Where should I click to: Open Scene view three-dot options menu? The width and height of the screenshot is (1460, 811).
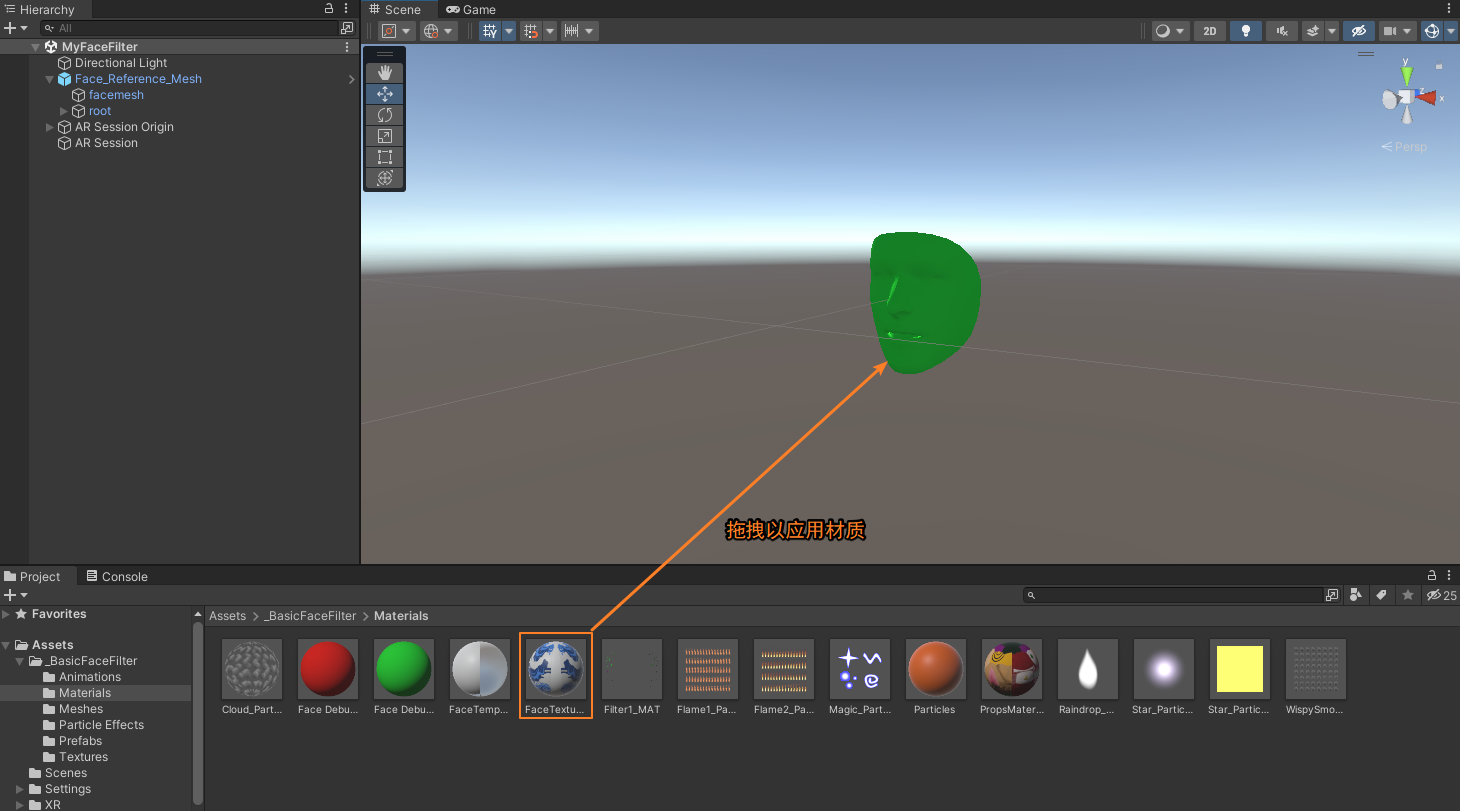[1450, 9]
